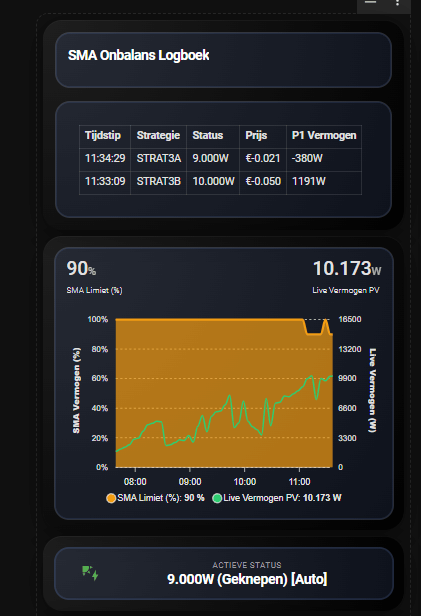The image size is (421, 616).
Task: Click the 10.173 W live power value
Action: 347,269
